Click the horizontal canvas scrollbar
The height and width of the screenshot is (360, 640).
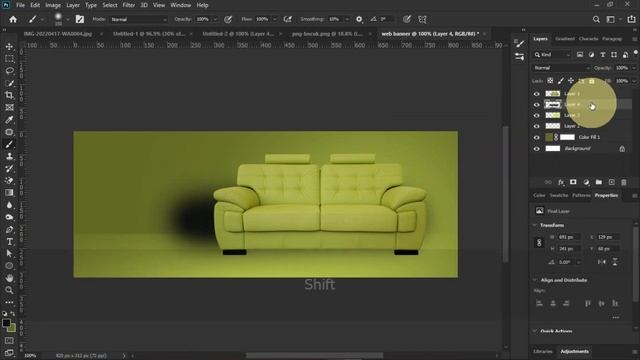(x=314, y=356)
